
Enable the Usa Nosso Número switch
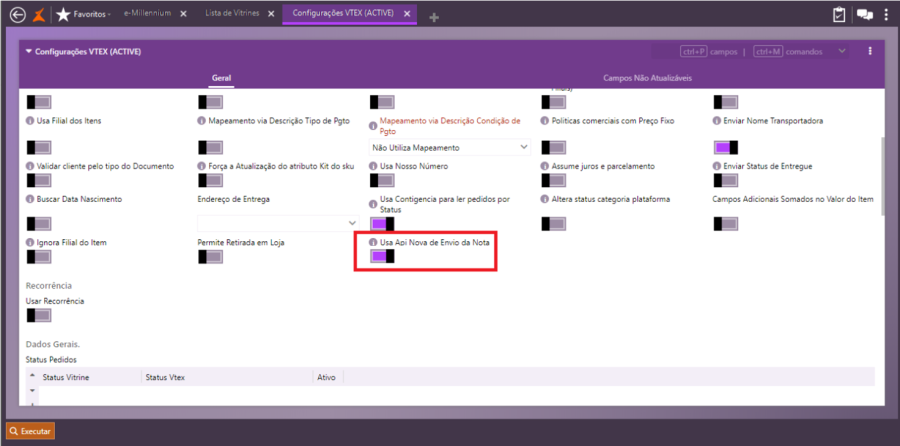click(382, 180)
